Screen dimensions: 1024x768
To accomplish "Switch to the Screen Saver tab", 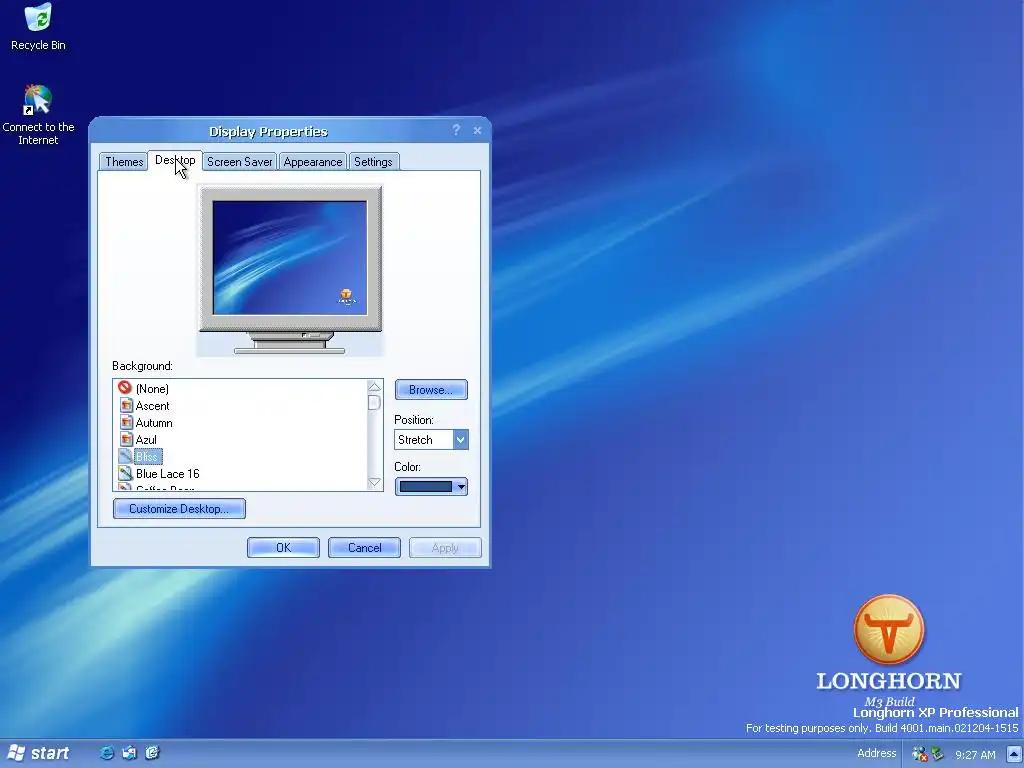I will tap(240, 162).
